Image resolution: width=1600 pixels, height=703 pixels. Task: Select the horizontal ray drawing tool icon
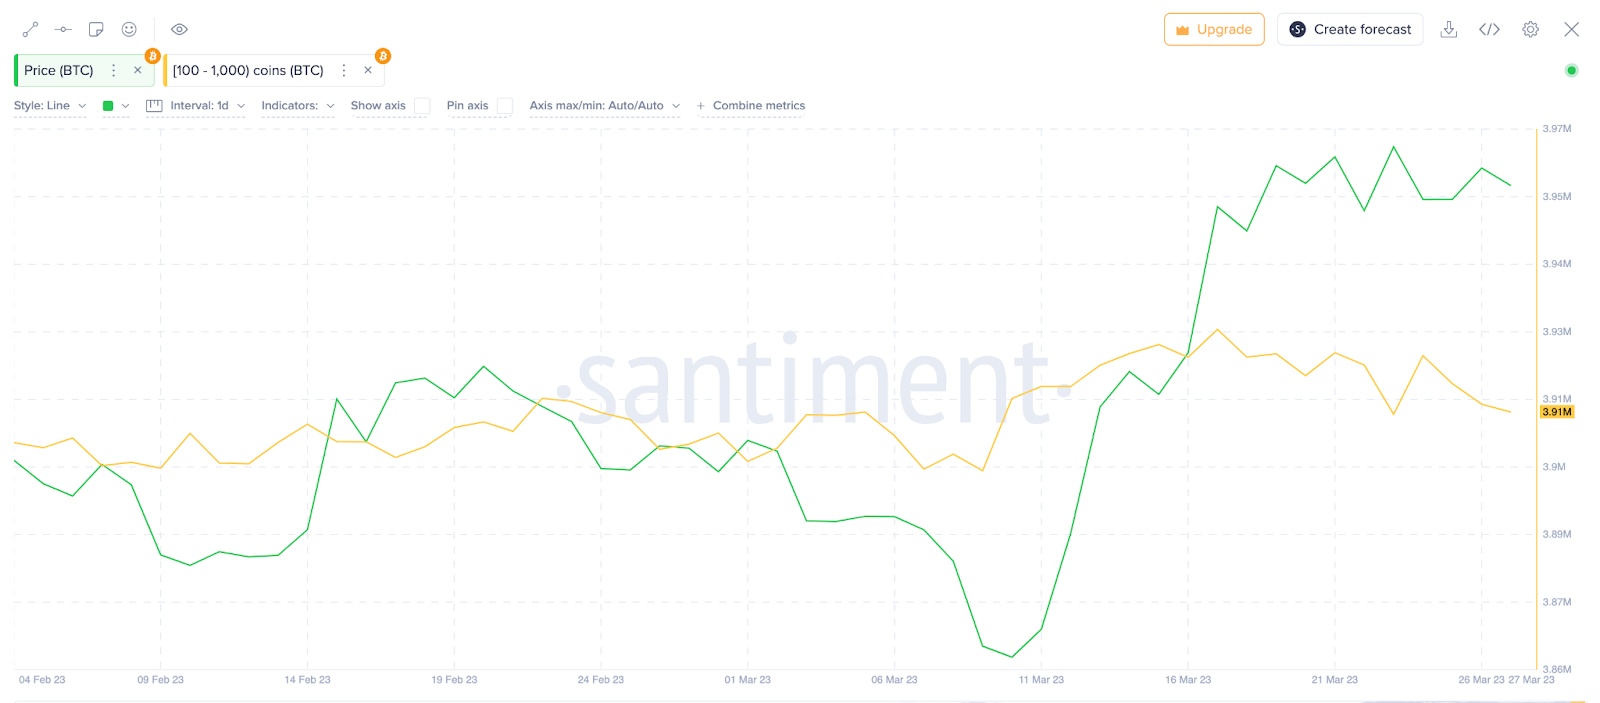pos(63,29)
